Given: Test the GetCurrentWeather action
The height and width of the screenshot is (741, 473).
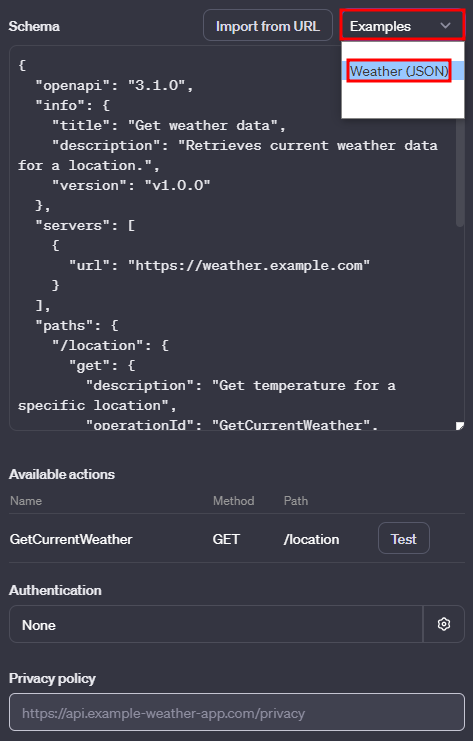Looking at the screenshot, I should [x=404, y=538].
